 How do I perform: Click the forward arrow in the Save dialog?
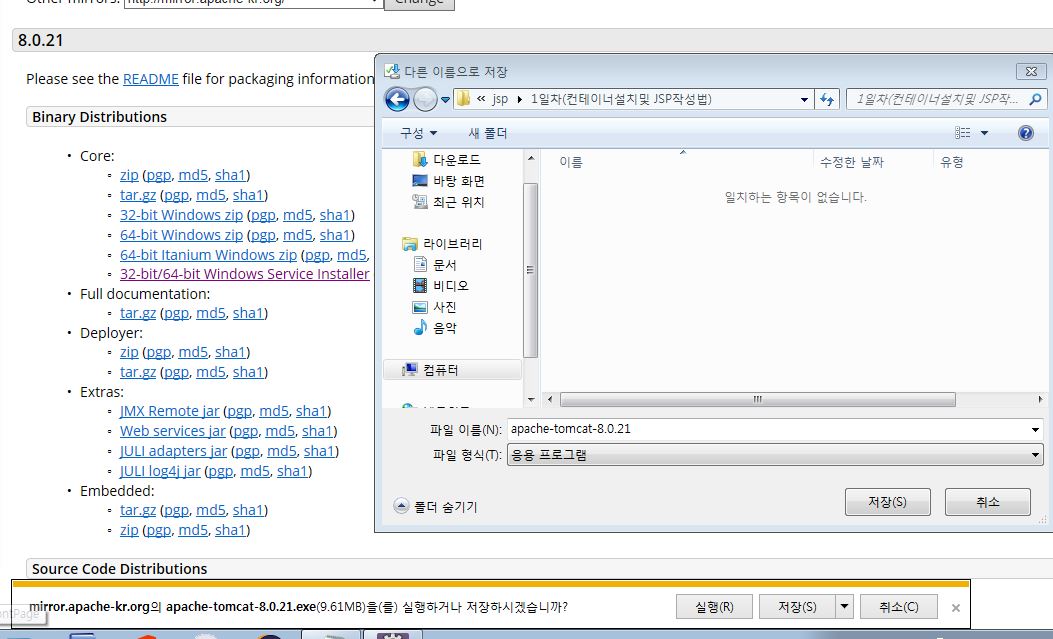[x=424, y=99]
